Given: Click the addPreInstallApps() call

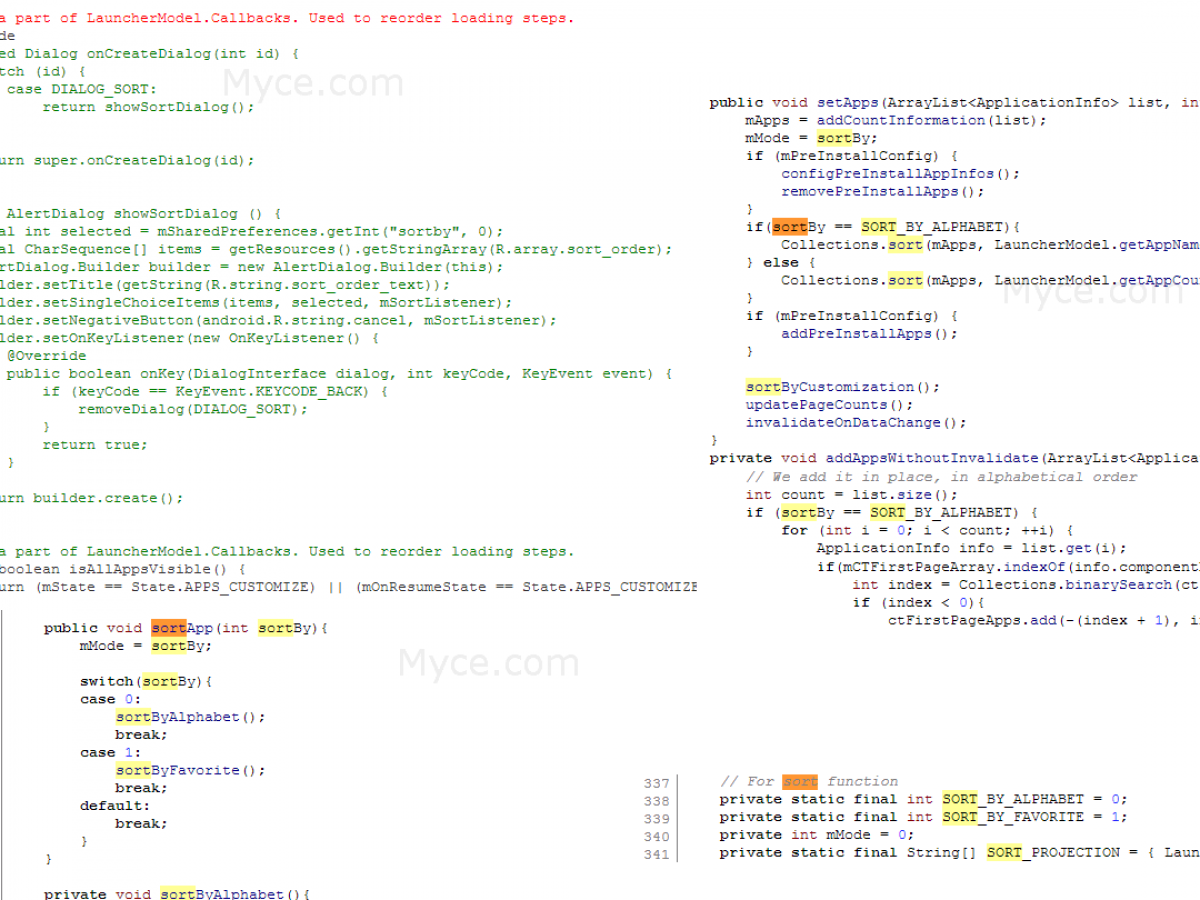Looking at the screenshot, I should point(869,334).
